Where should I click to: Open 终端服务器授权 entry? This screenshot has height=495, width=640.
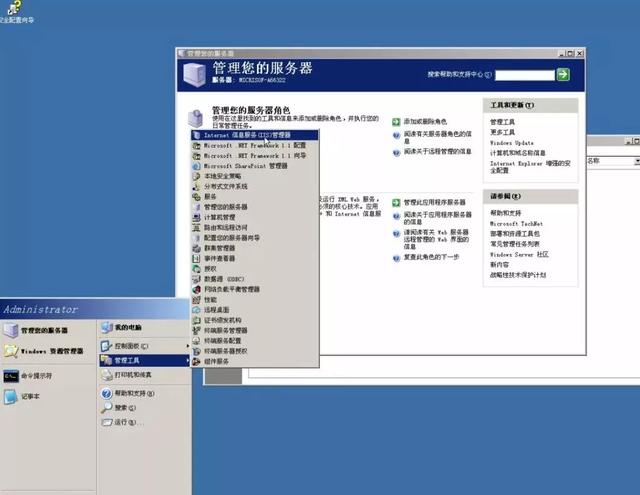254,351
